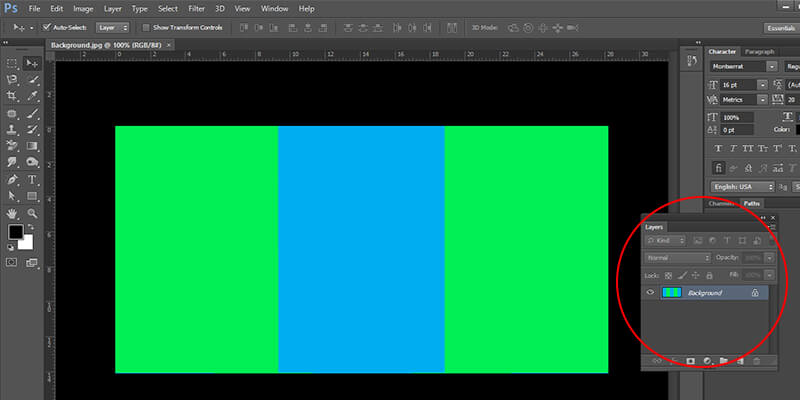Toggle lock all padlock icon
This screenshot has height=400, width=800.
709,276
